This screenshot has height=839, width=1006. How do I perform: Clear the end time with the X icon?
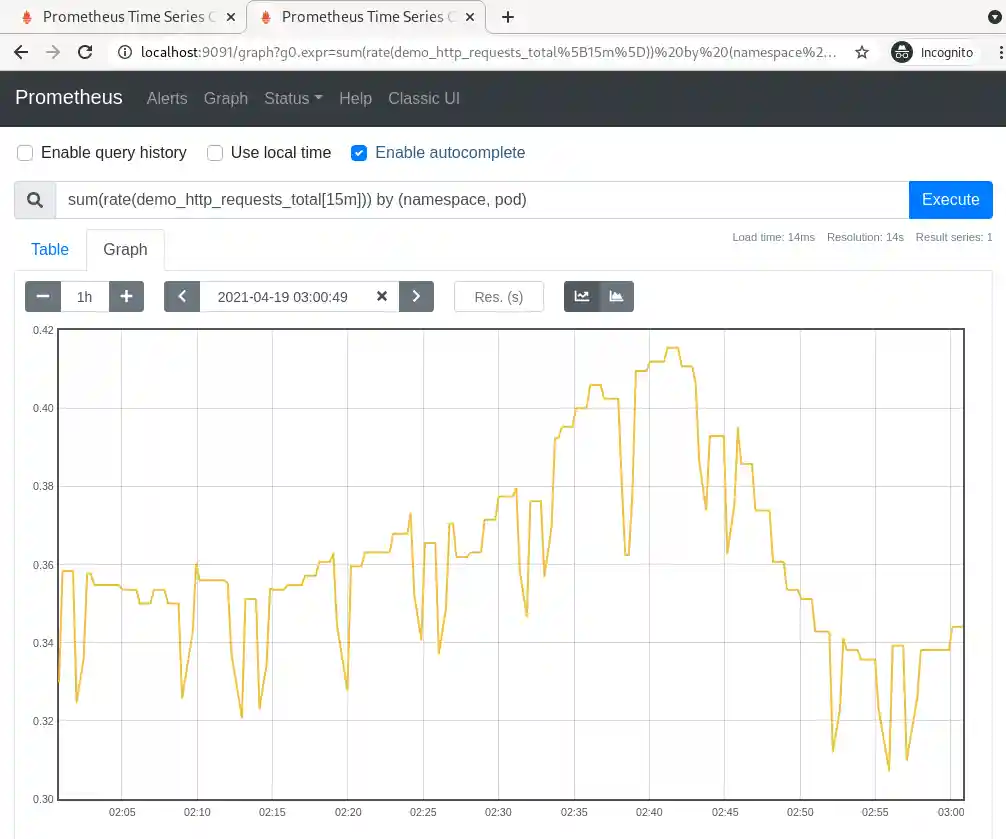(381, 296)
